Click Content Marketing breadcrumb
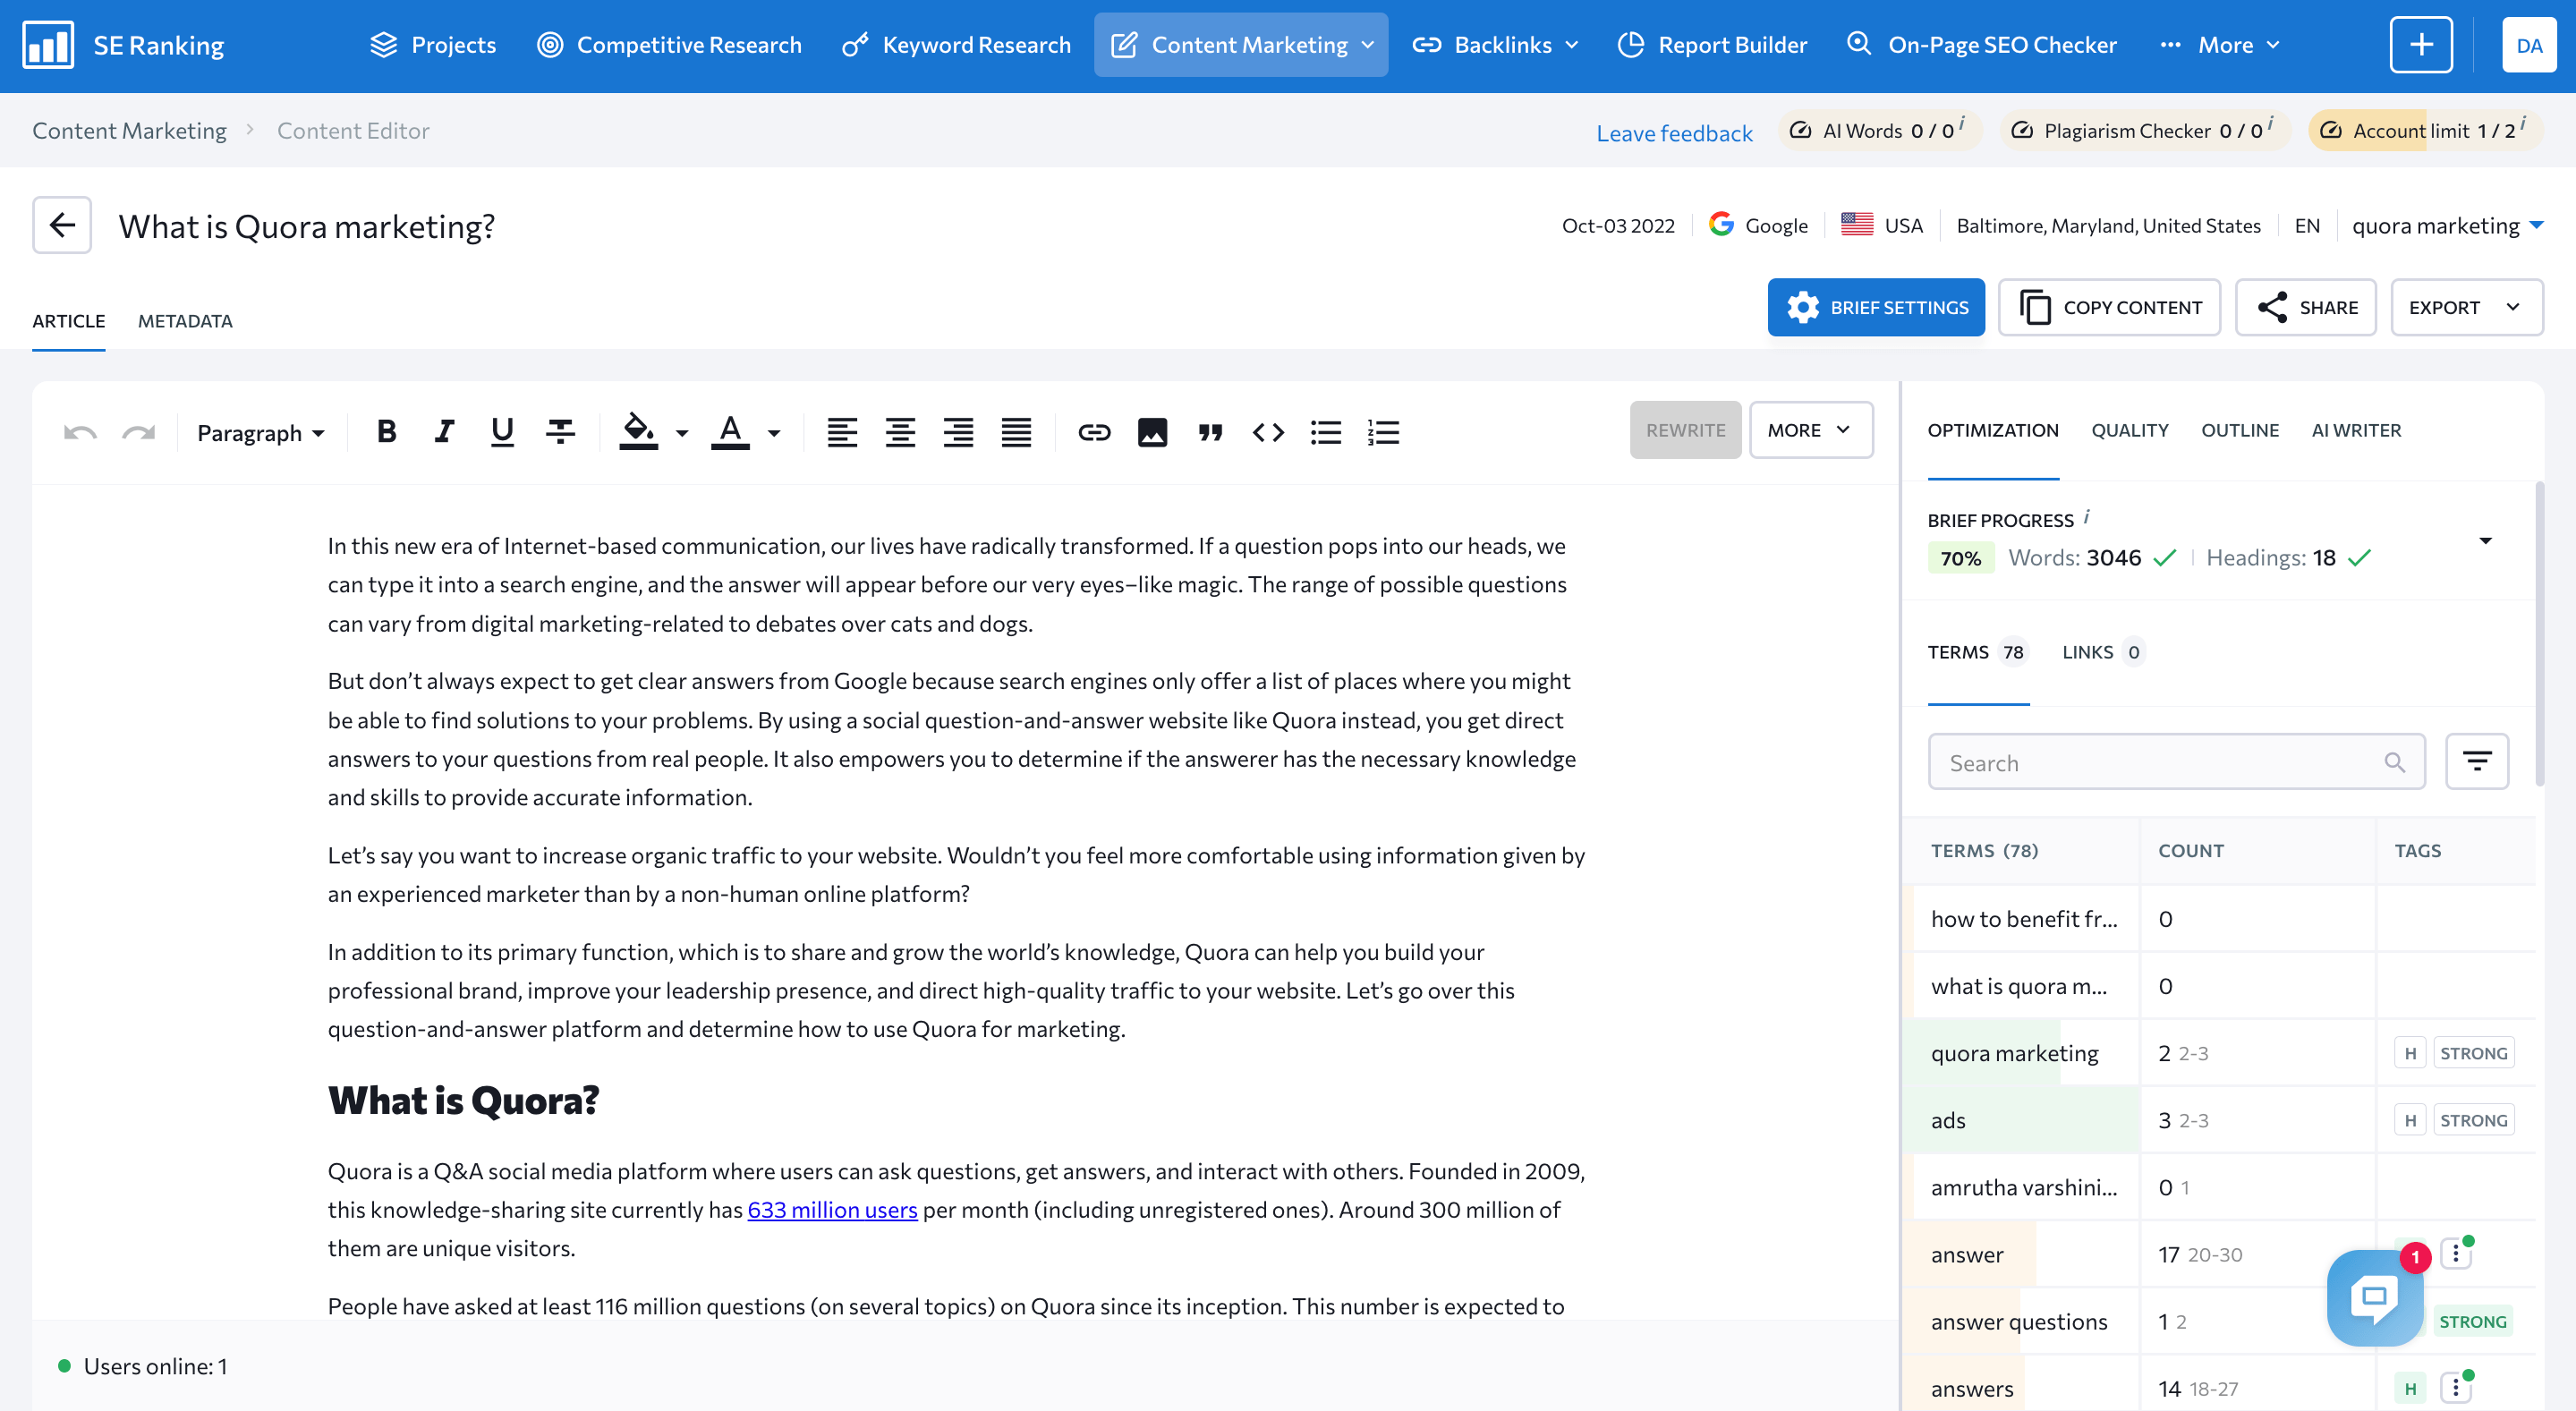Image resolution: width=2576 pixels, height=1411 pixels. (x=129, y=130)
